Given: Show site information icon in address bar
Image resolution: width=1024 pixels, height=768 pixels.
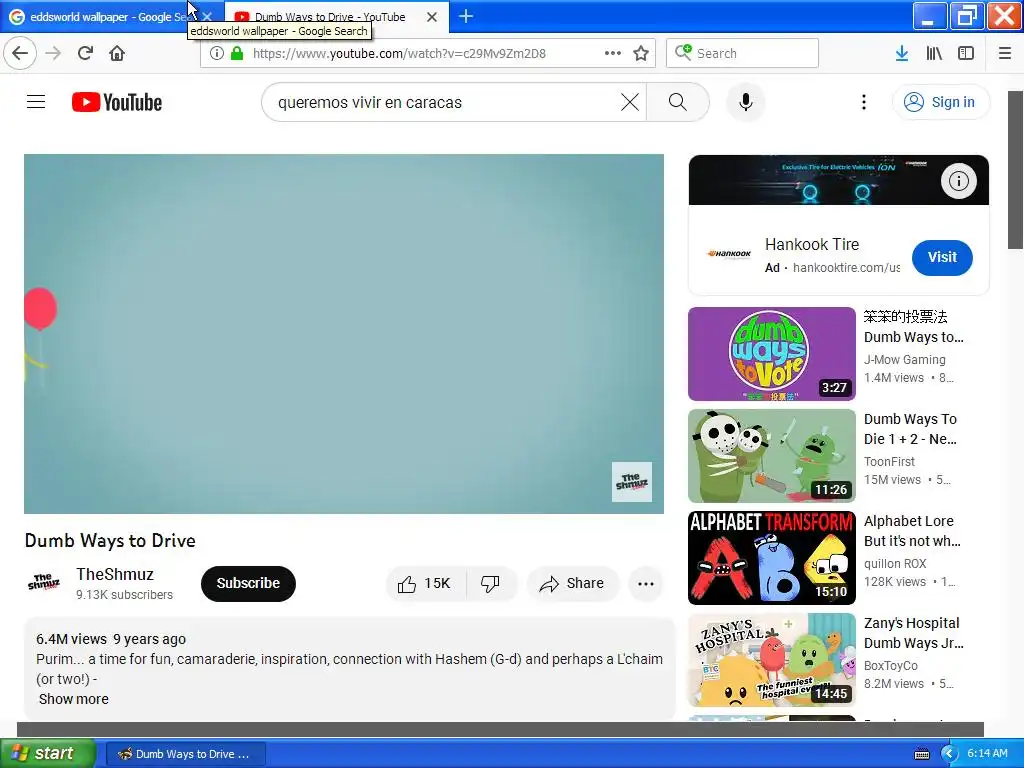Looking at the screenshot, I should pos(217,53).
